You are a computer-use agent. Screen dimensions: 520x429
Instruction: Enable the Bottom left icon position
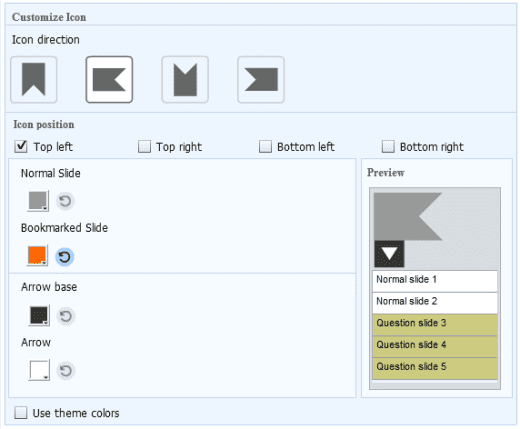265,146
